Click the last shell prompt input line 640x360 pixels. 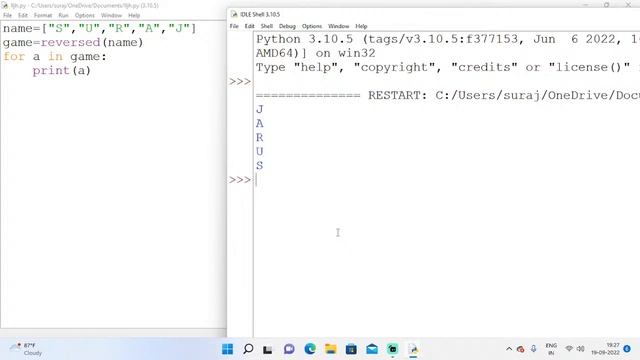447,180
